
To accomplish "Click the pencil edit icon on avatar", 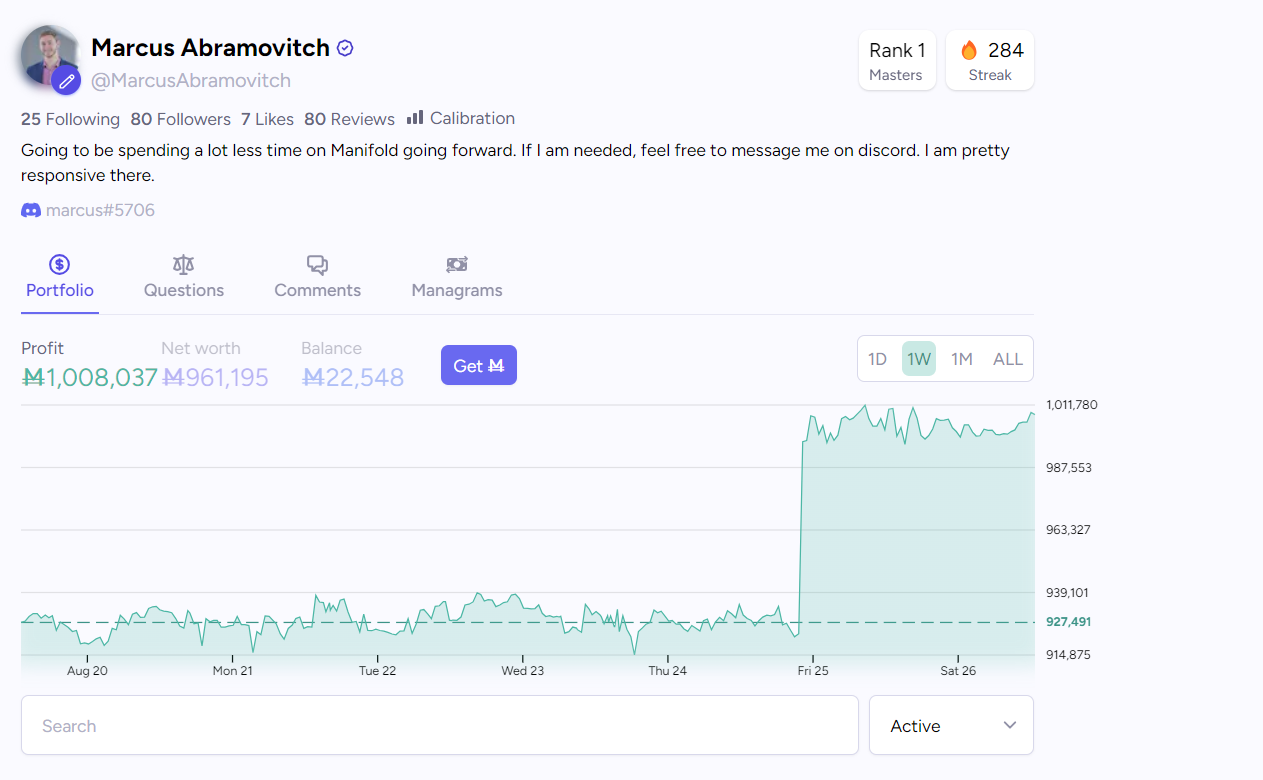I will pyautogui.click(x=66, y=81).
